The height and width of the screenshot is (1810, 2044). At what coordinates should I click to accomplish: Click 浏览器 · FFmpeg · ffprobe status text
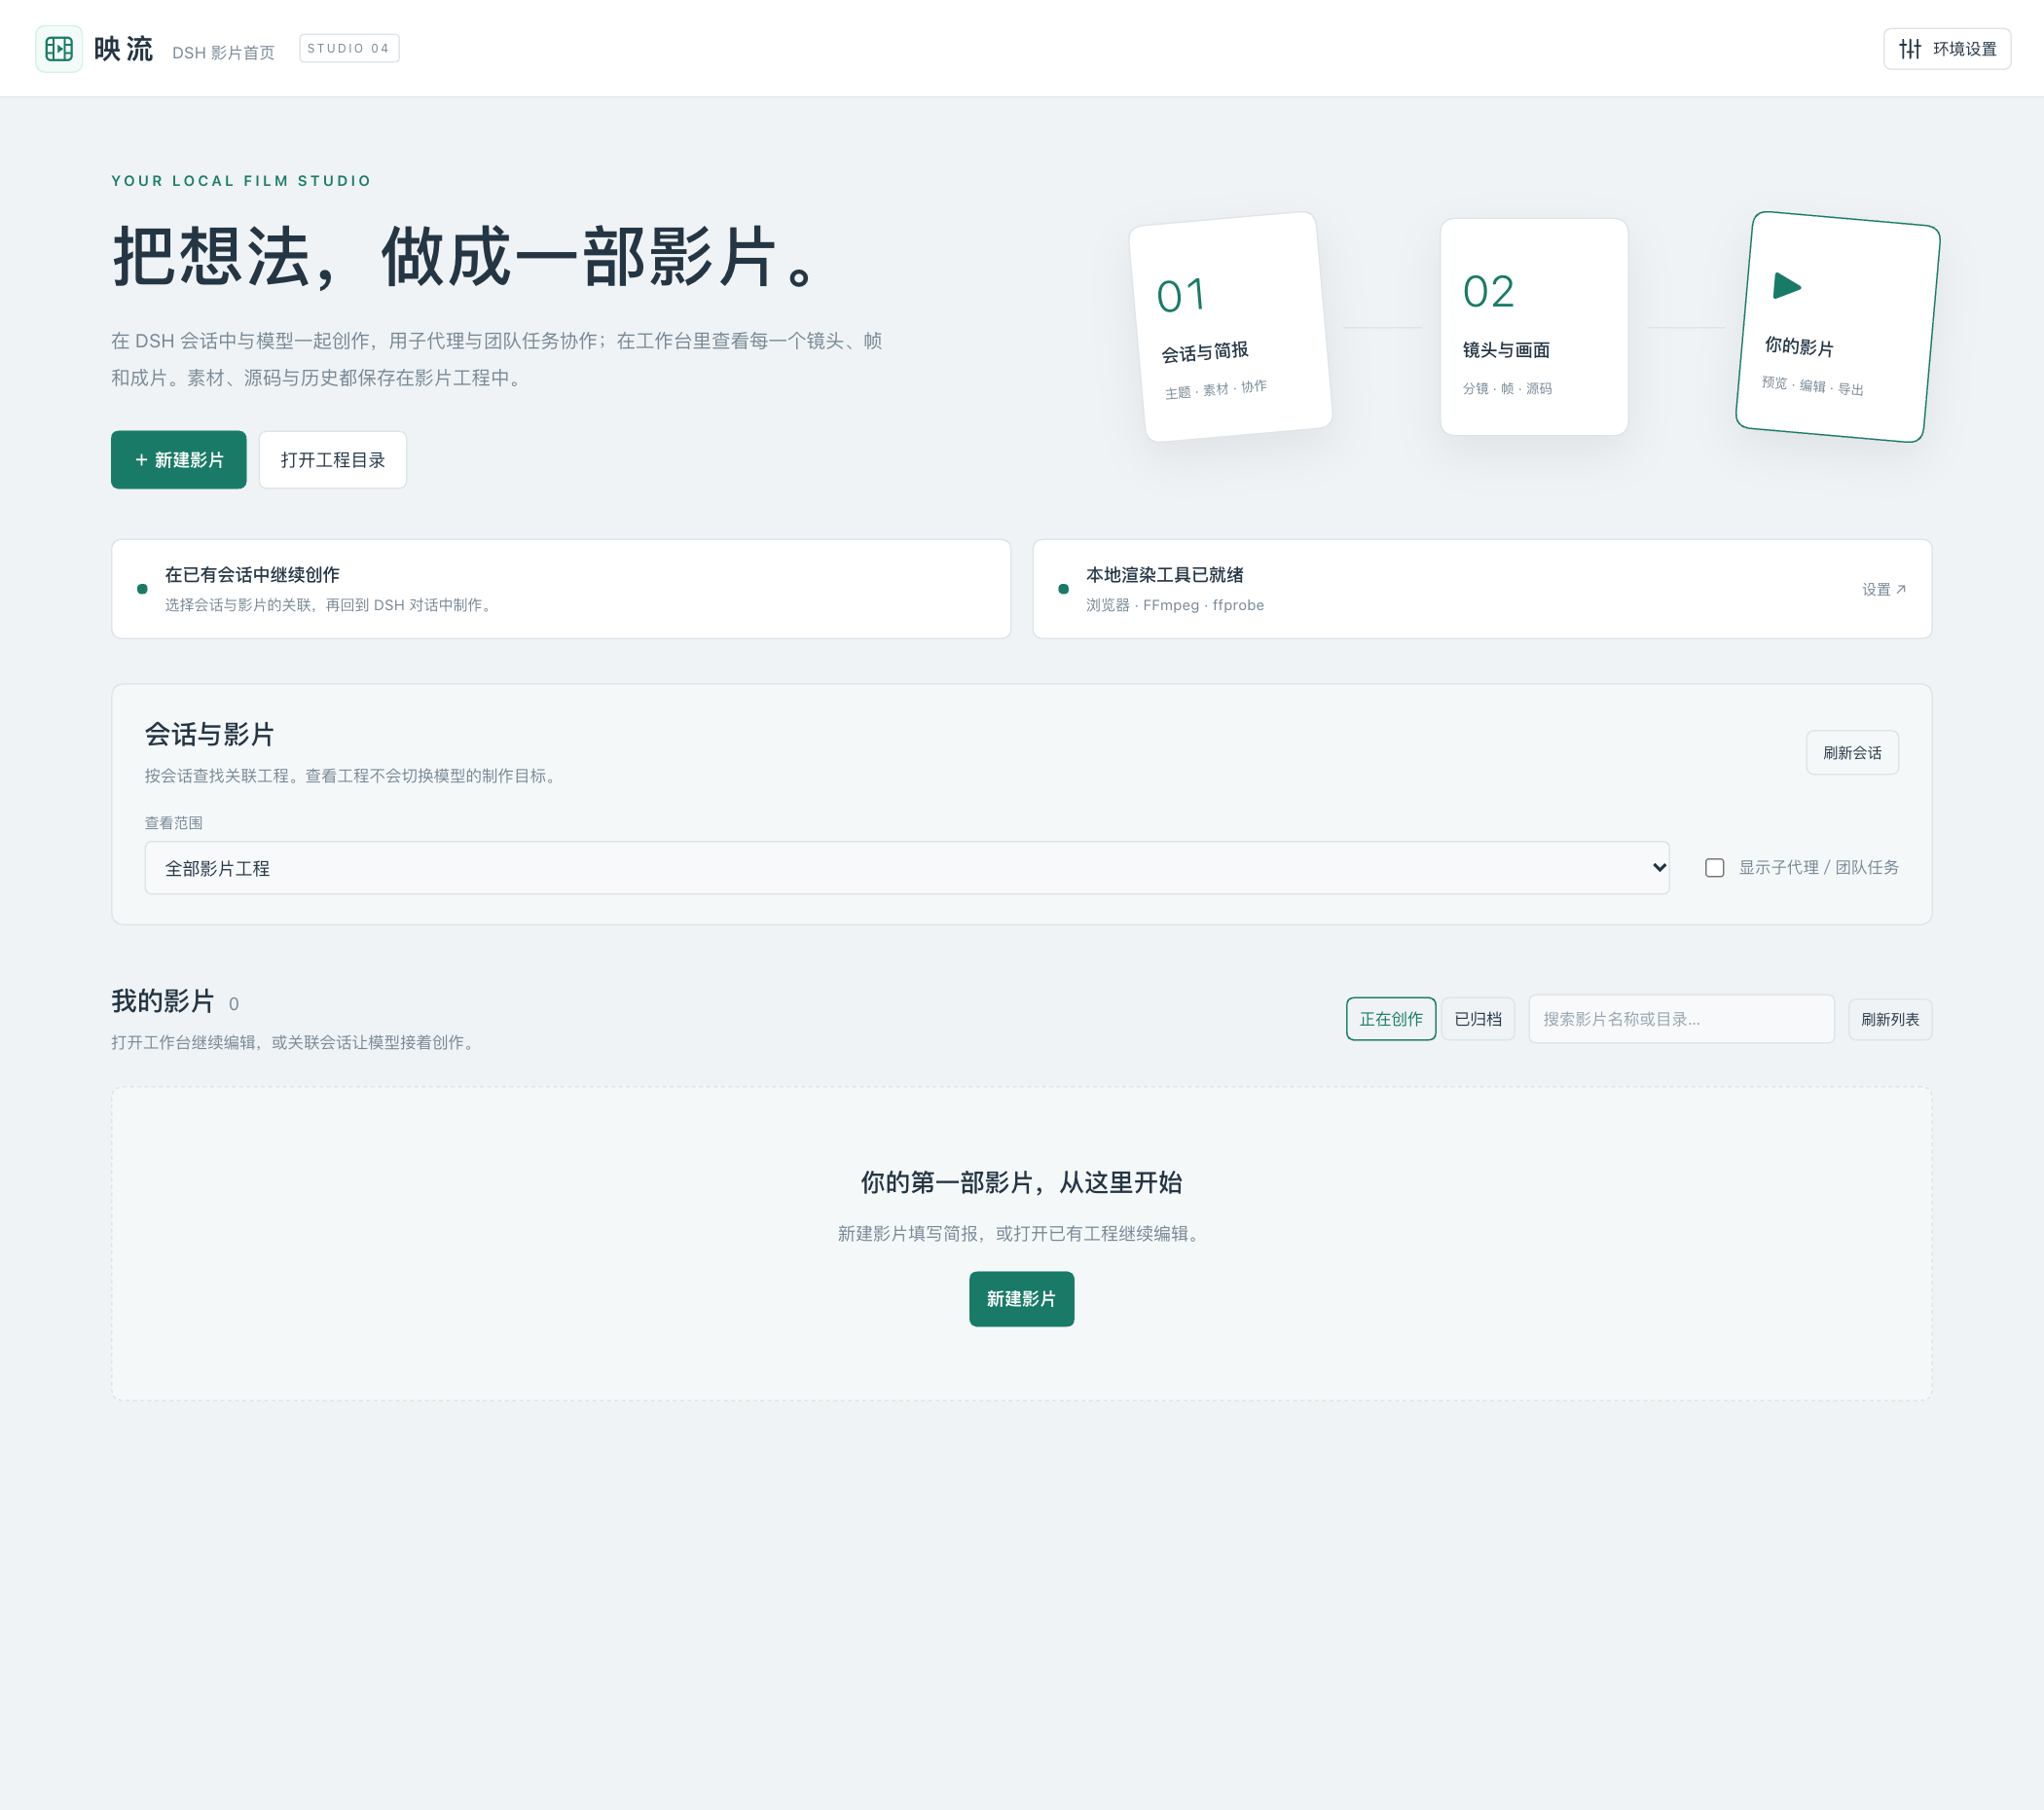point(1175,605)
